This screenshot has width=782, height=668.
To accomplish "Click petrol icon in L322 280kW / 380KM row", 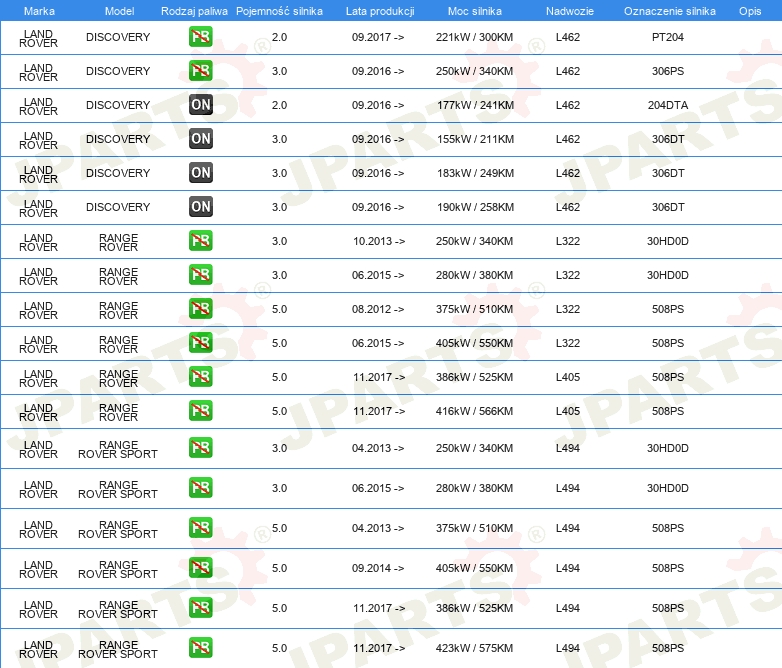I will coord(200,274).
